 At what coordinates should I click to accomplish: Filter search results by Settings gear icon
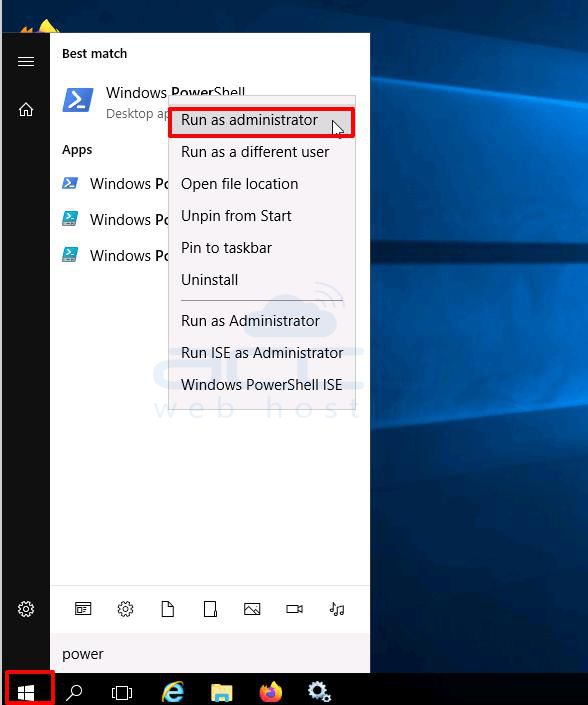125,609
